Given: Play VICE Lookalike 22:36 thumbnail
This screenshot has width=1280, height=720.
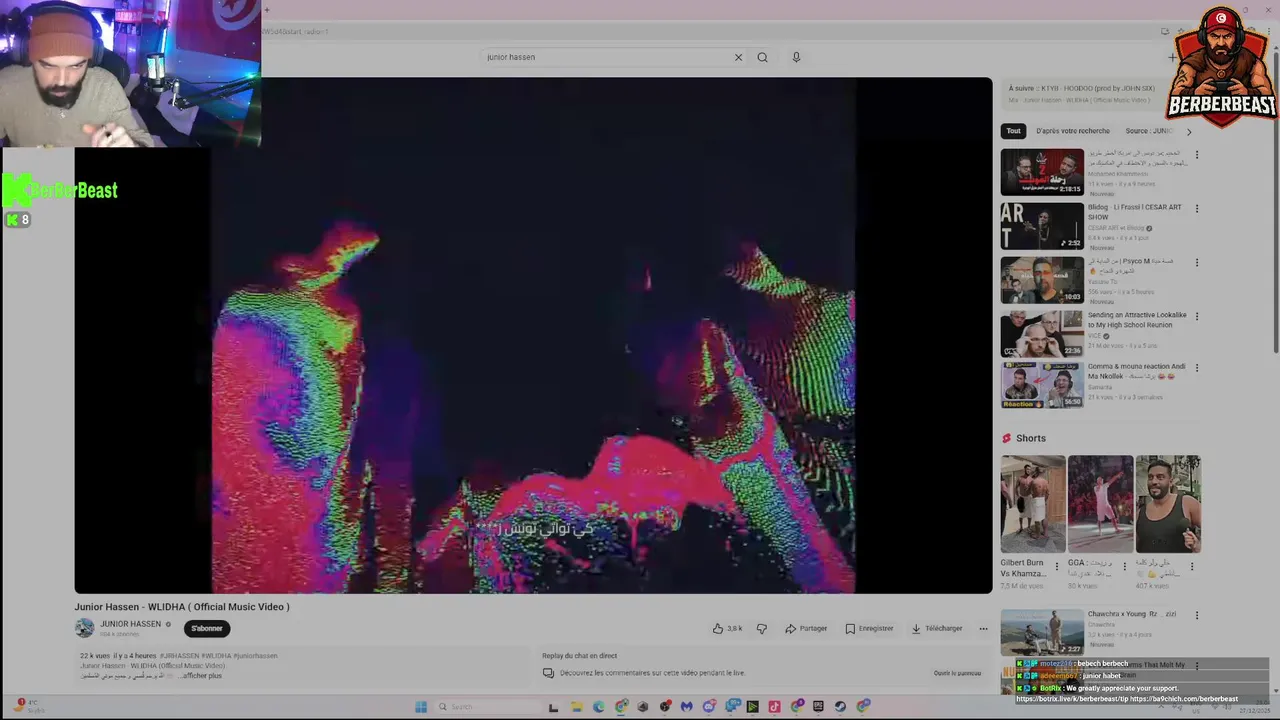Looking at the screenshot, I should tap(1042, 334).
